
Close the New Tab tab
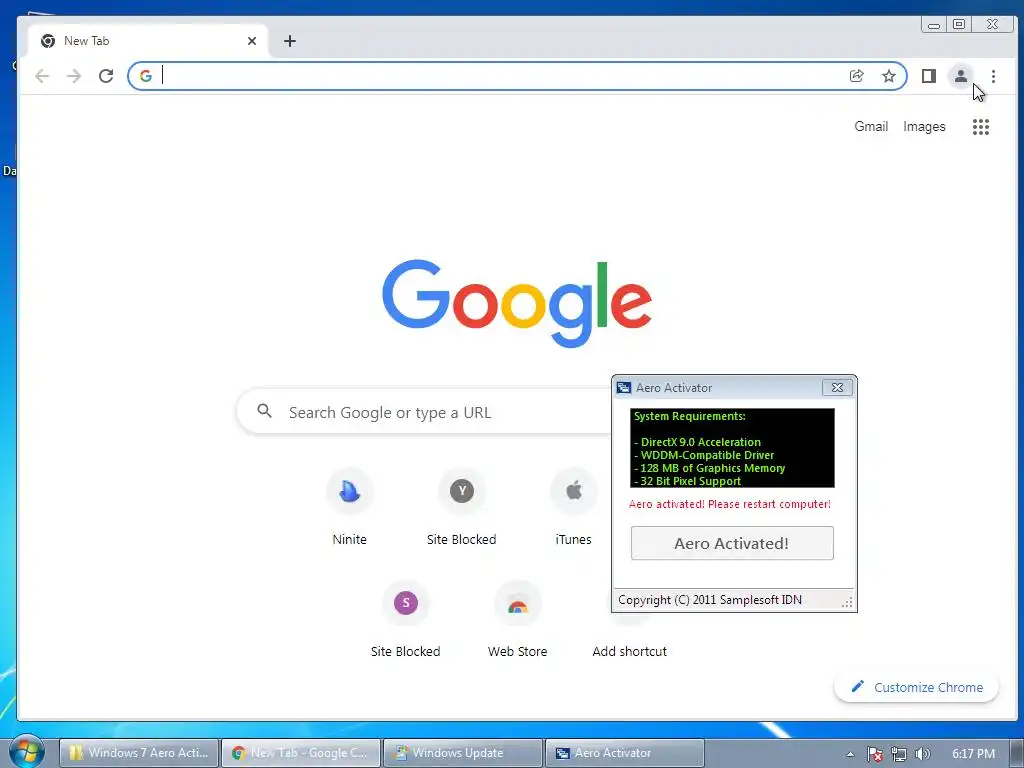tap(252, 41)
